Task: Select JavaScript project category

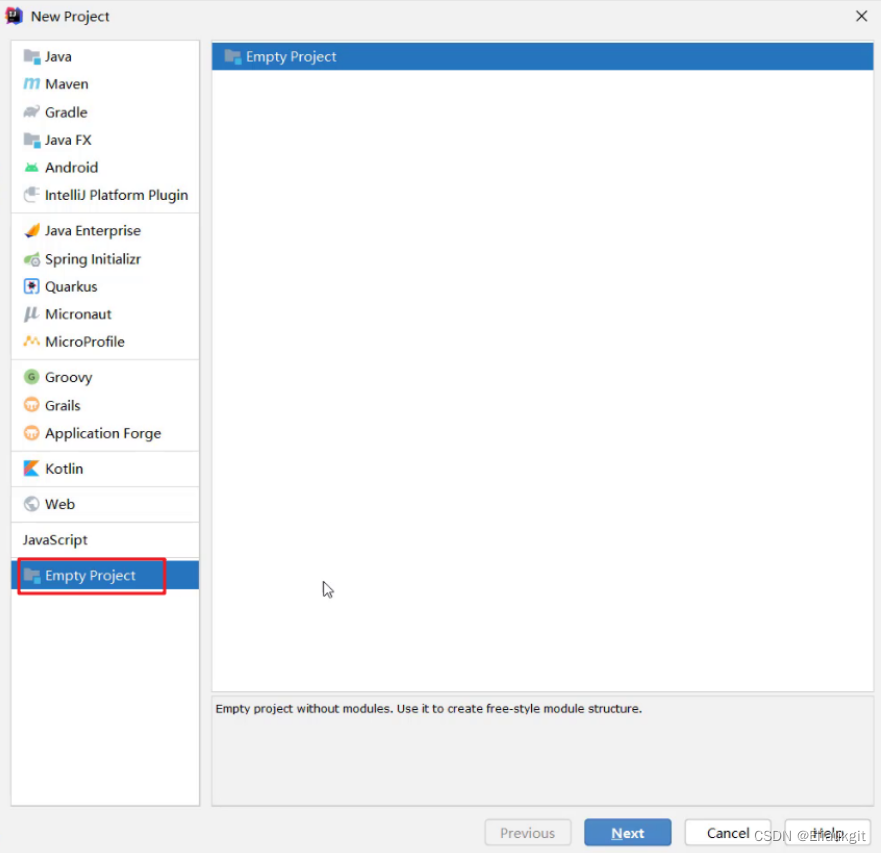Action: tap(55, 540)
